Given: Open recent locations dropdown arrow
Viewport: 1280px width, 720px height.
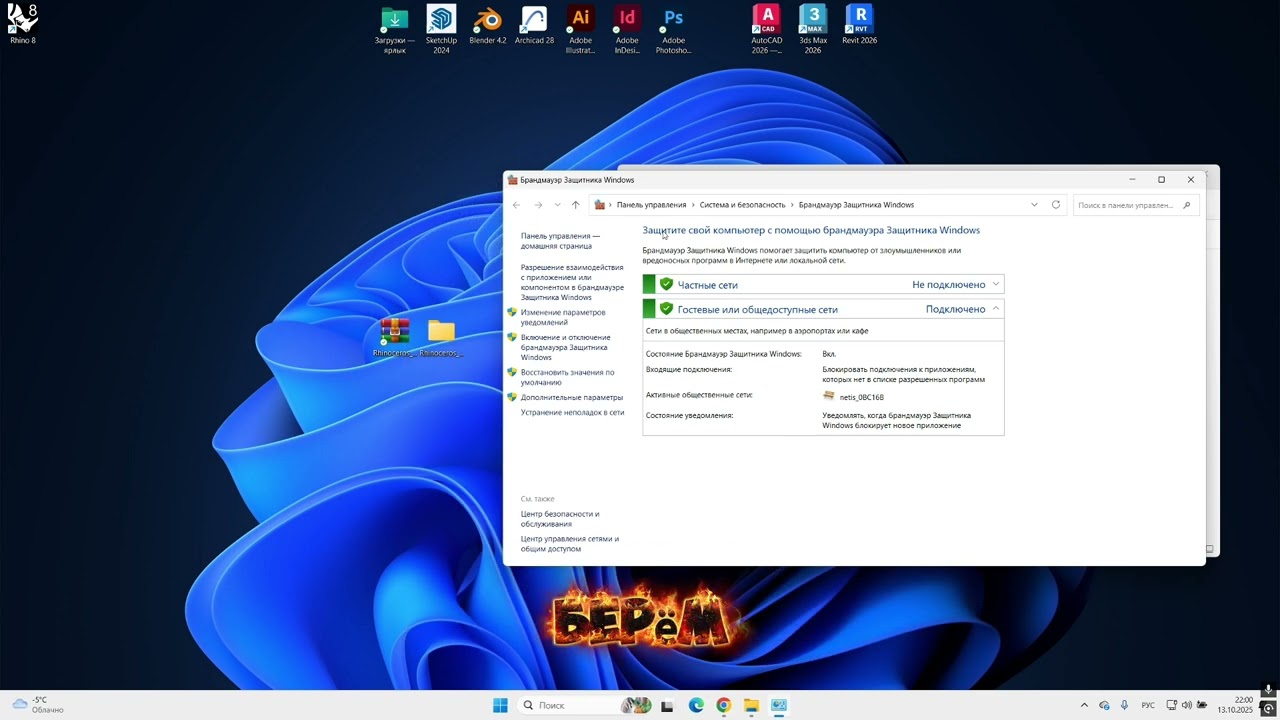Looking at the screenshot, I should pos(557,205).
